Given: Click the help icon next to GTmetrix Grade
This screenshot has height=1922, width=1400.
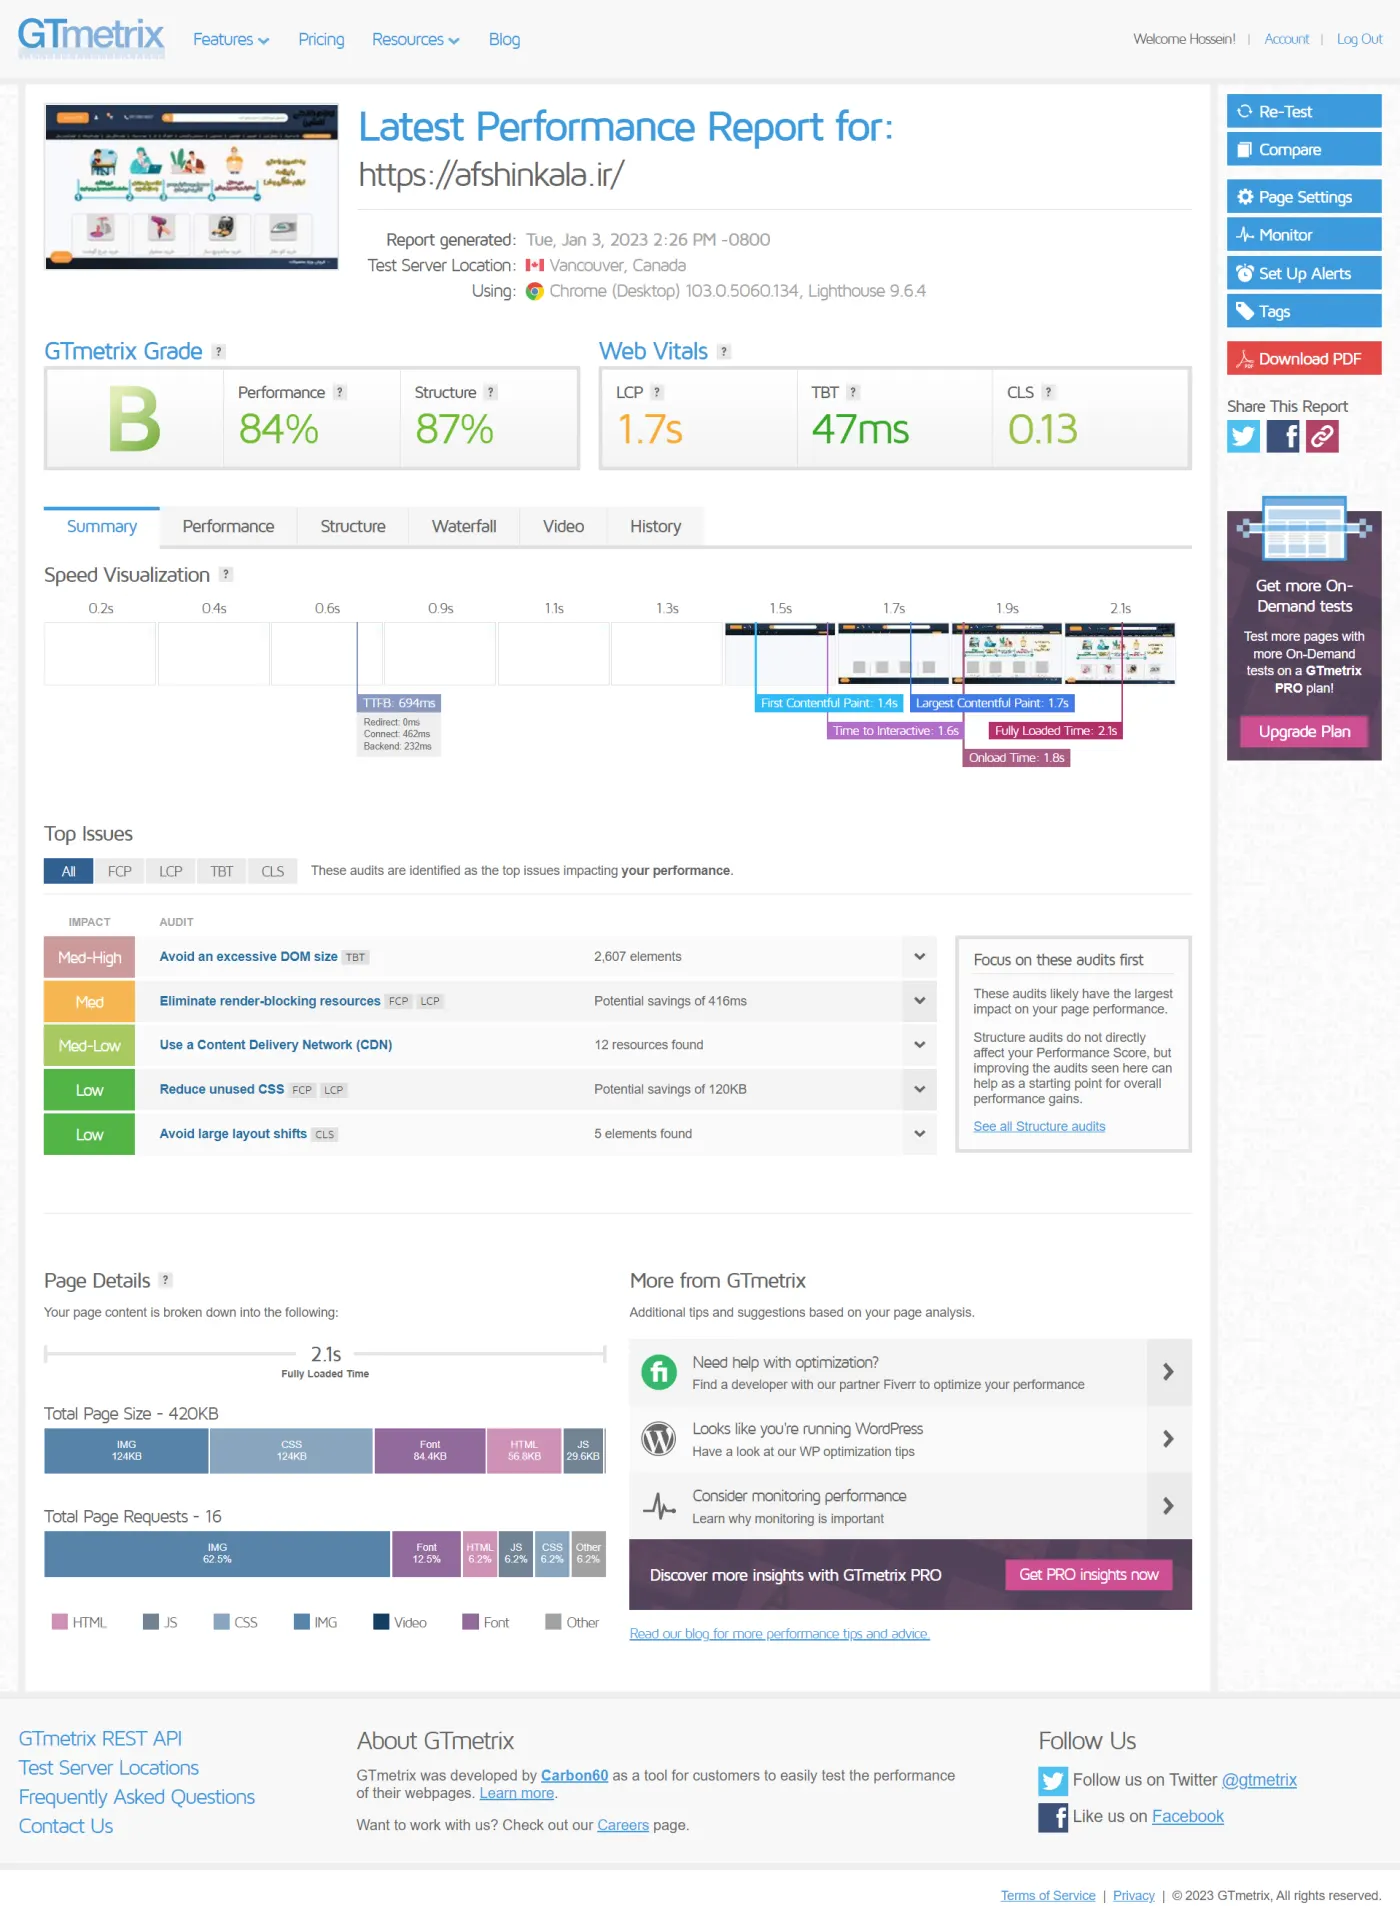Looking at the screenshot, I should pyautogui.click(x=218, y=352).
